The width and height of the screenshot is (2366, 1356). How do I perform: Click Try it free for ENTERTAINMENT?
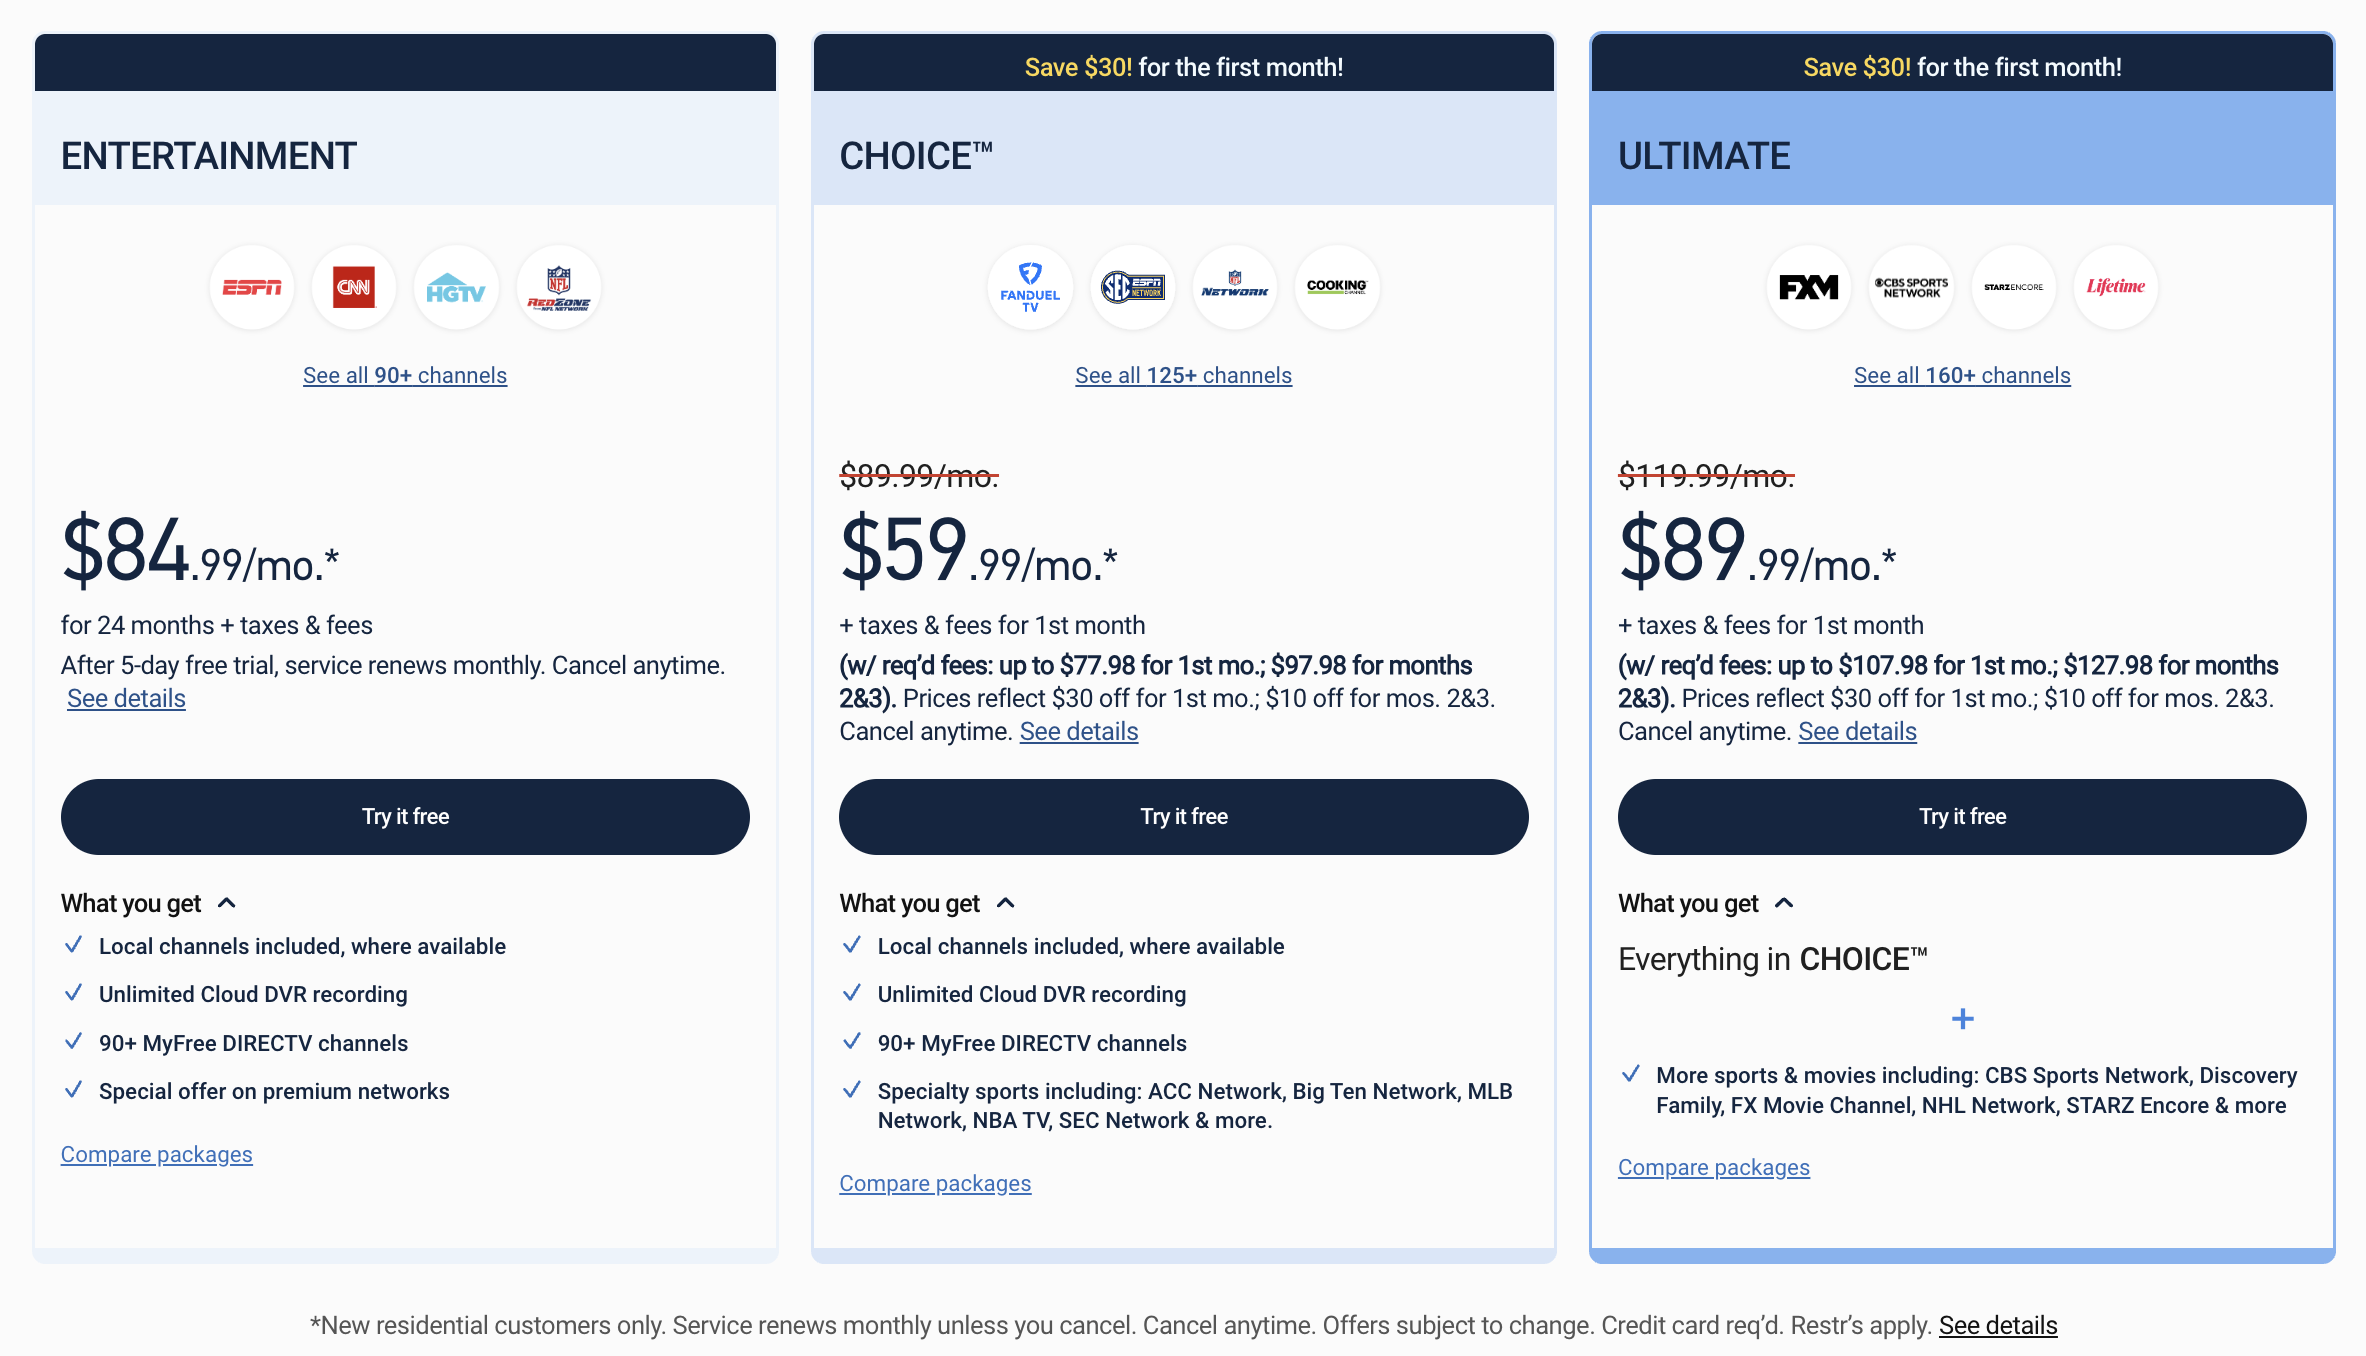point(404,816)
